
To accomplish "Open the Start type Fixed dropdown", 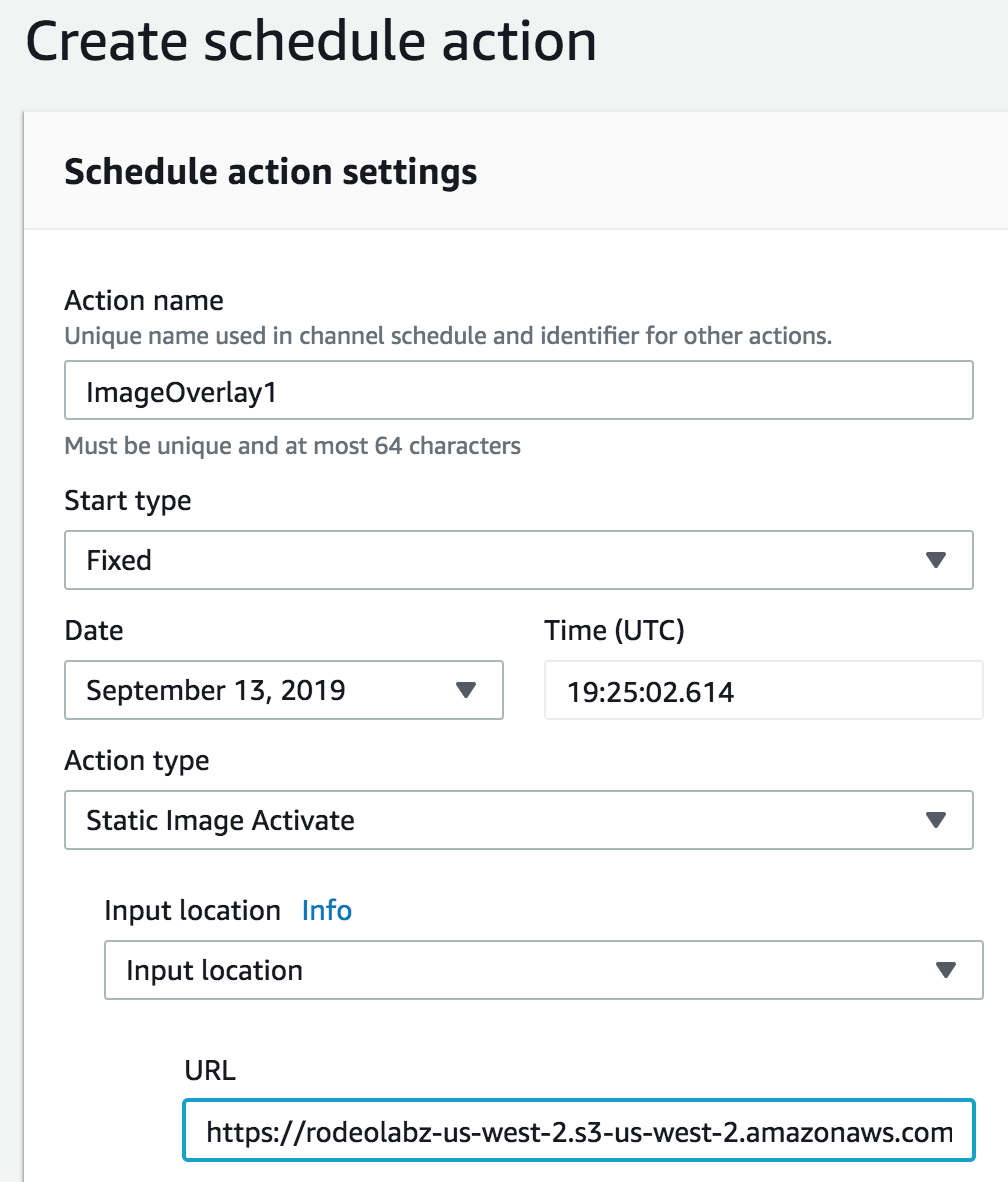I will click(519, 560).
